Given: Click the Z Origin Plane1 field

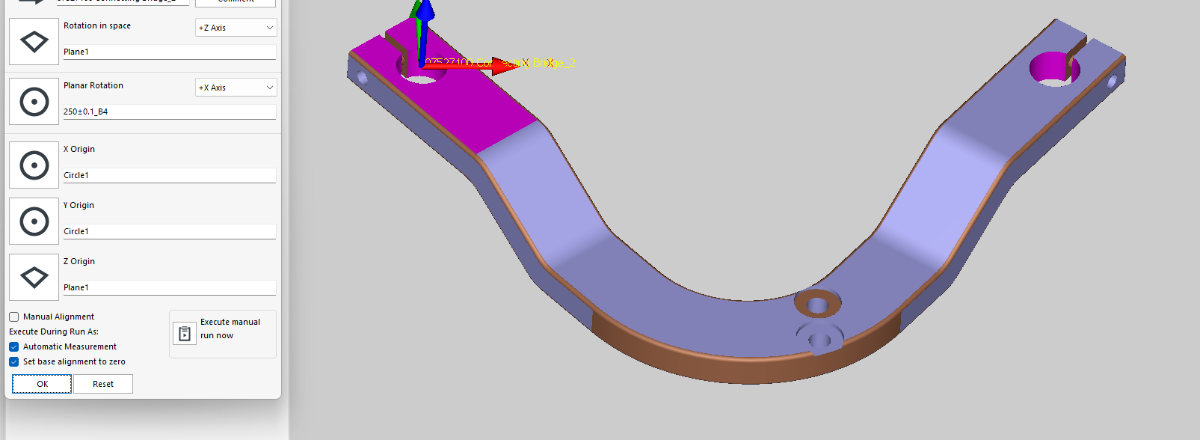Looking at the screenshot, I should point(168,288).
